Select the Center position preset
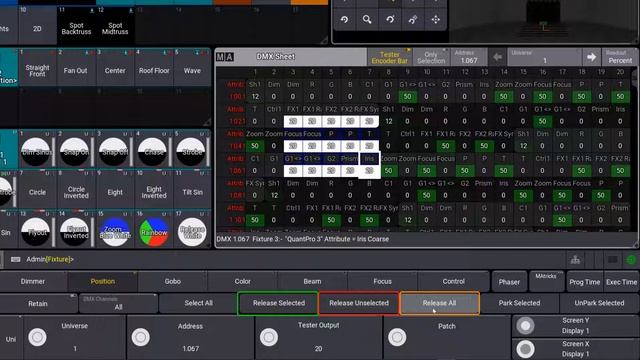 [115, 68]
